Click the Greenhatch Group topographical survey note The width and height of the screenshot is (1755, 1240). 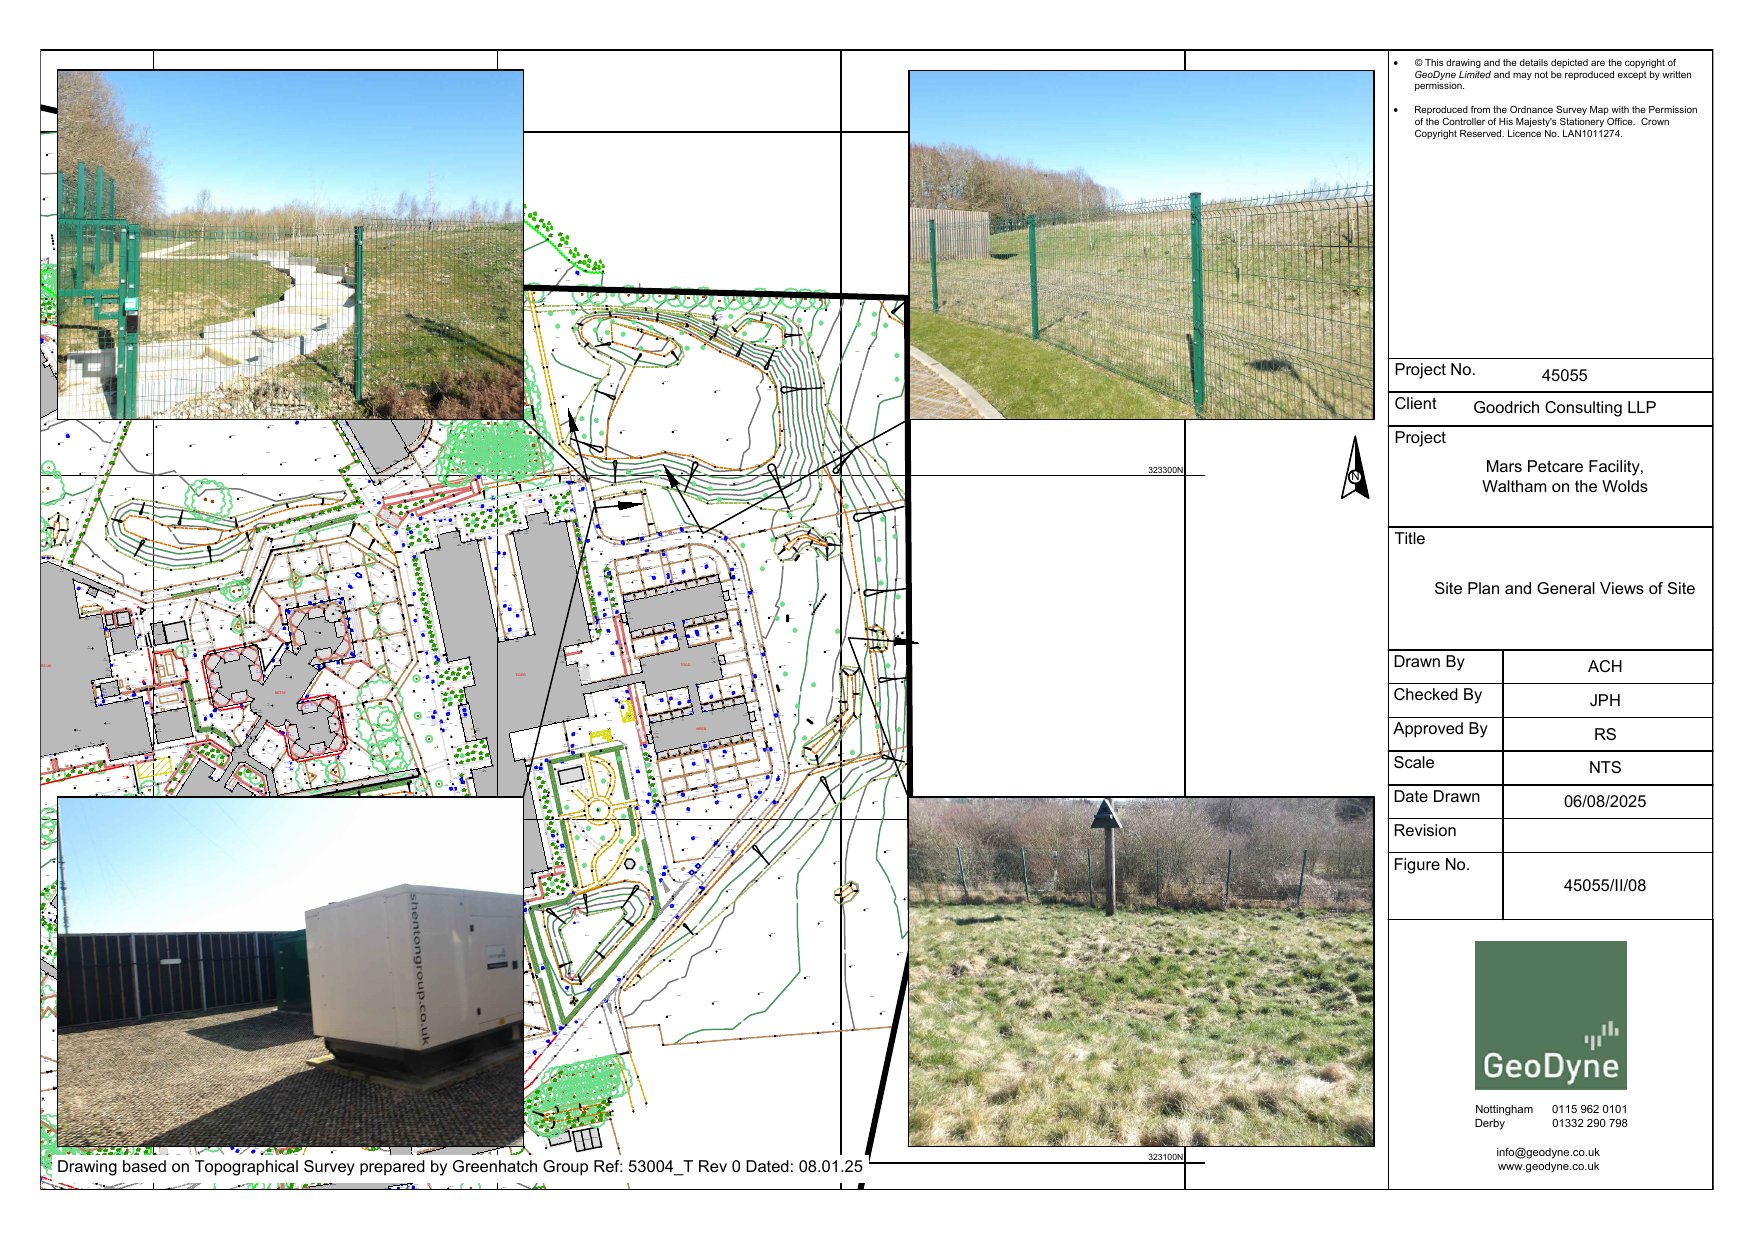tap(459, 1166)
